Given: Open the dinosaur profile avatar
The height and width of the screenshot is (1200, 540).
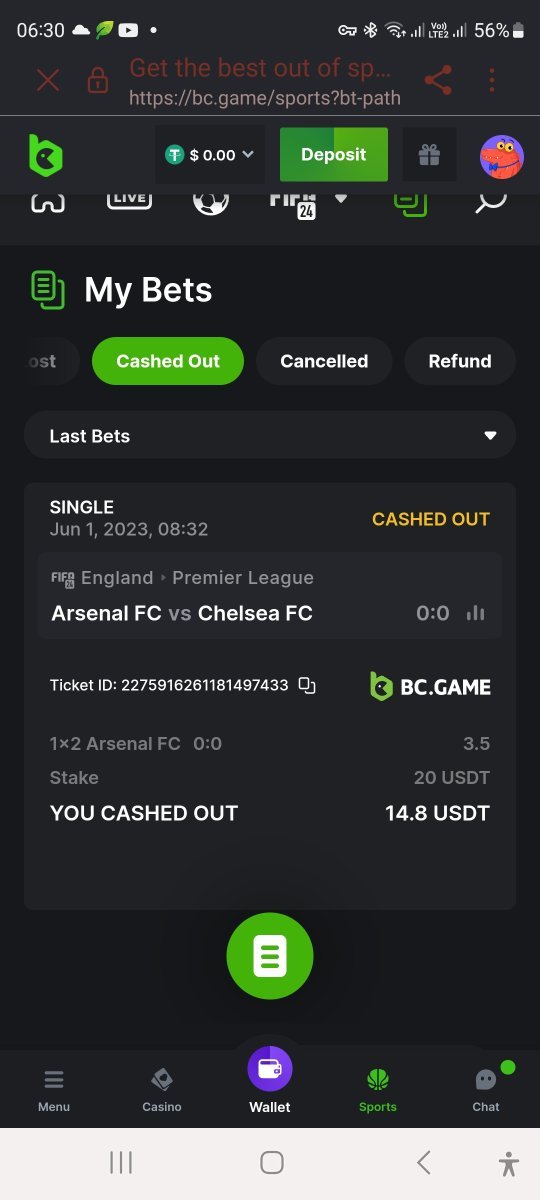Looking at the screenshot, I should coord(502,156).
